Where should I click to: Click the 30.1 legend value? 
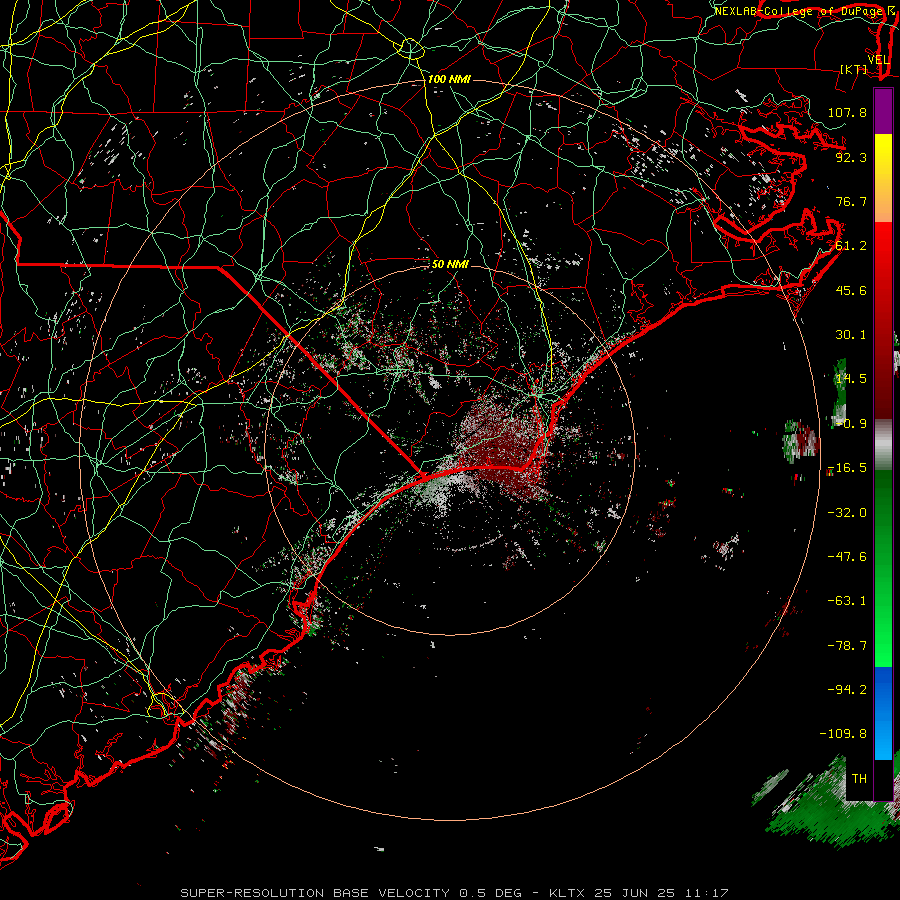(851, 335)
